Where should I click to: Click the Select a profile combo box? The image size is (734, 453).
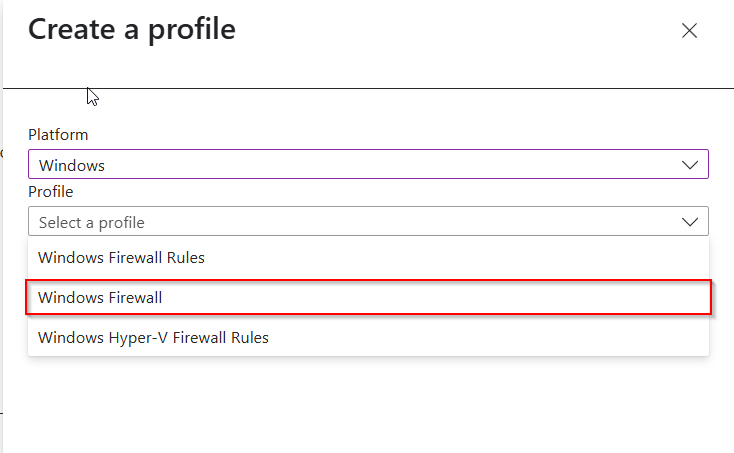[368, 222]
